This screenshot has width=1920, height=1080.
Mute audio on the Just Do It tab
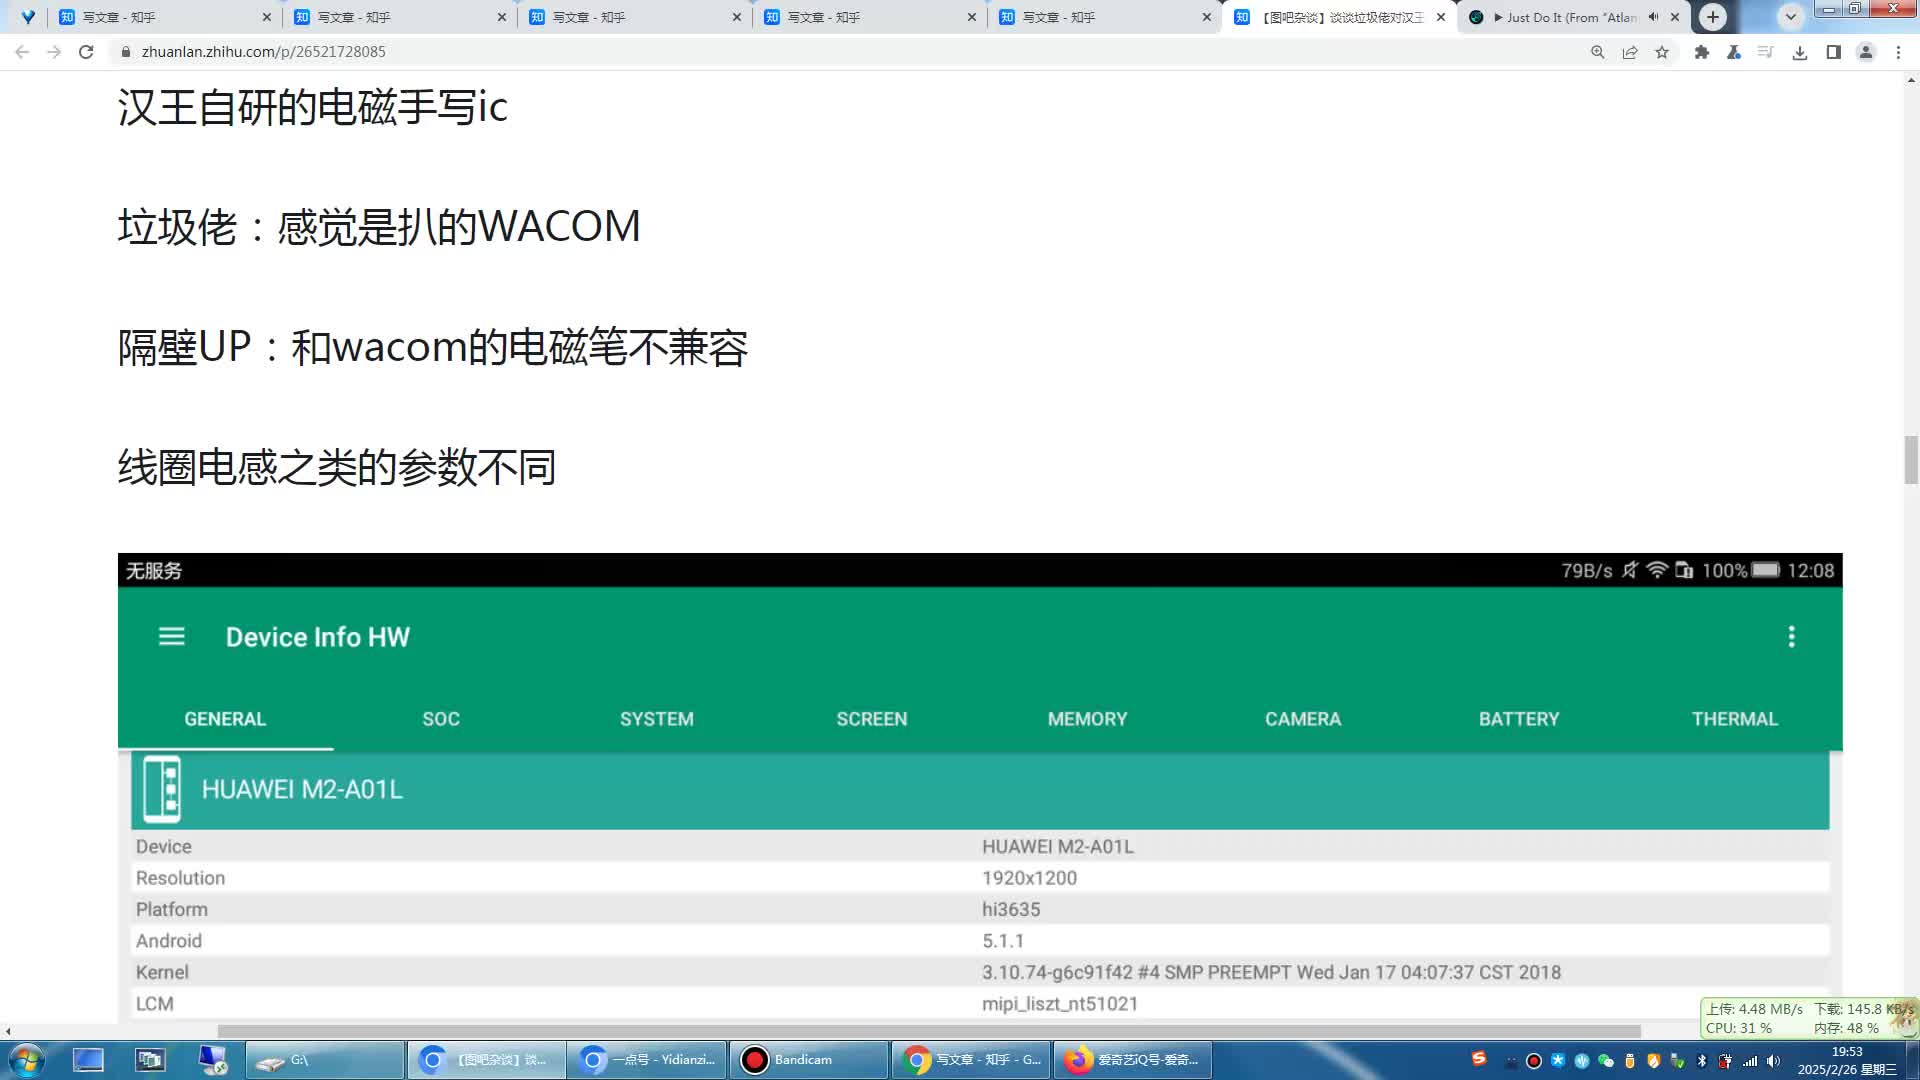[x=1653, y=17]
